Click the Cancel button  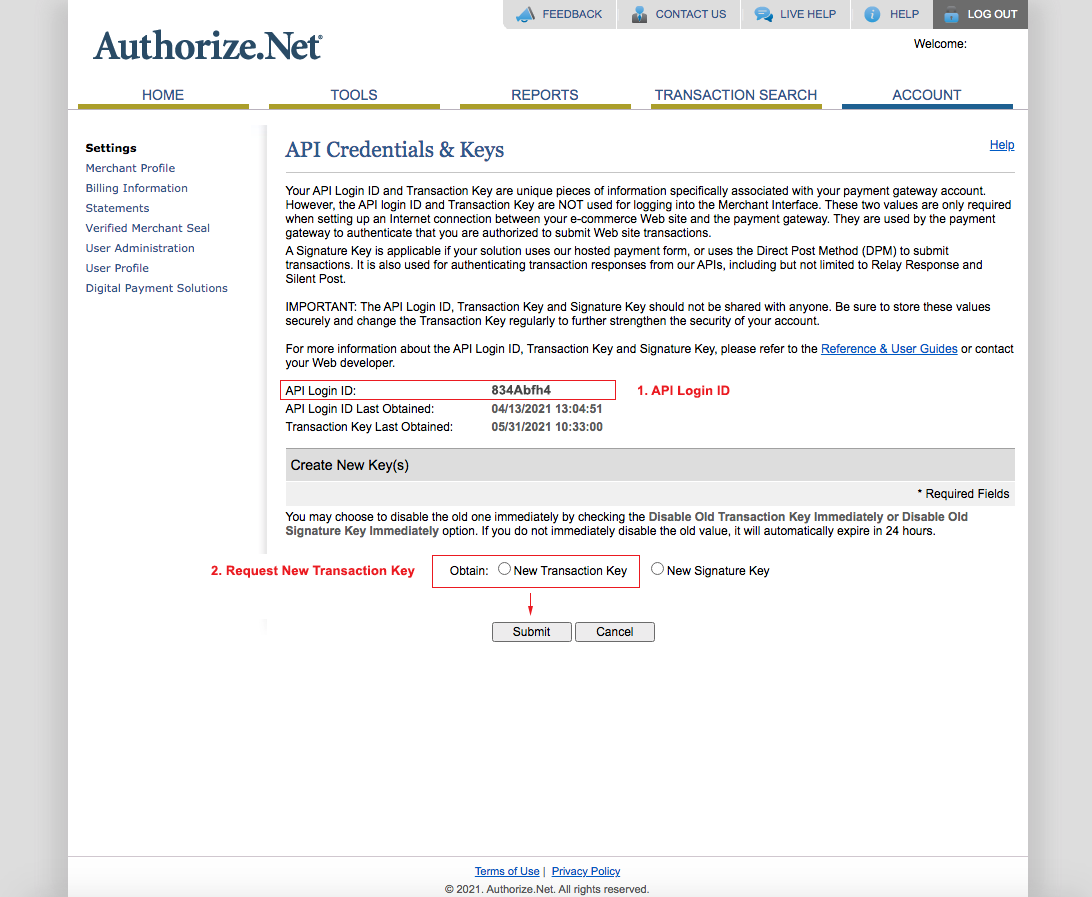coord(614,632)
